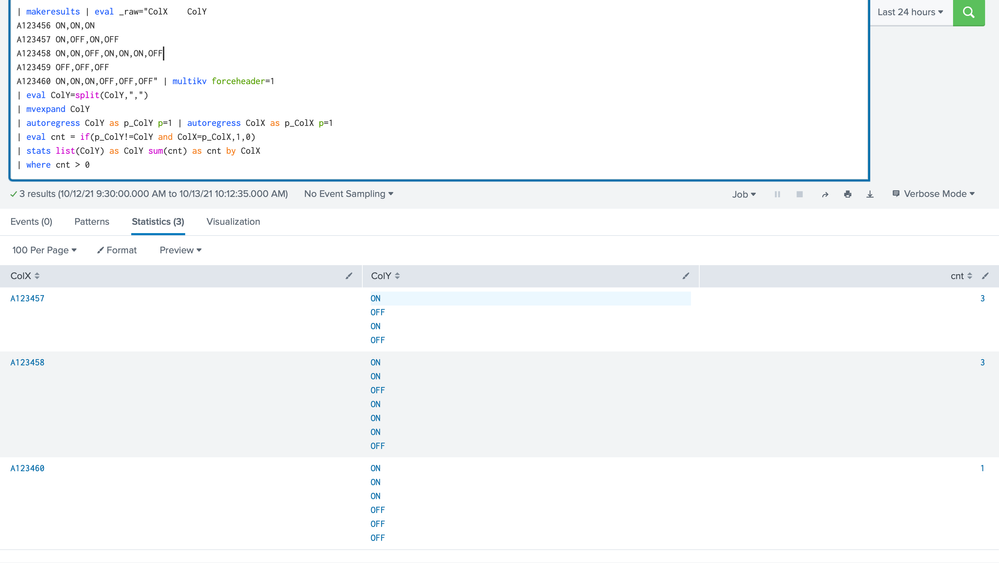999x563 pixels.
Task: Stop the search job
Action: [800, 194]
